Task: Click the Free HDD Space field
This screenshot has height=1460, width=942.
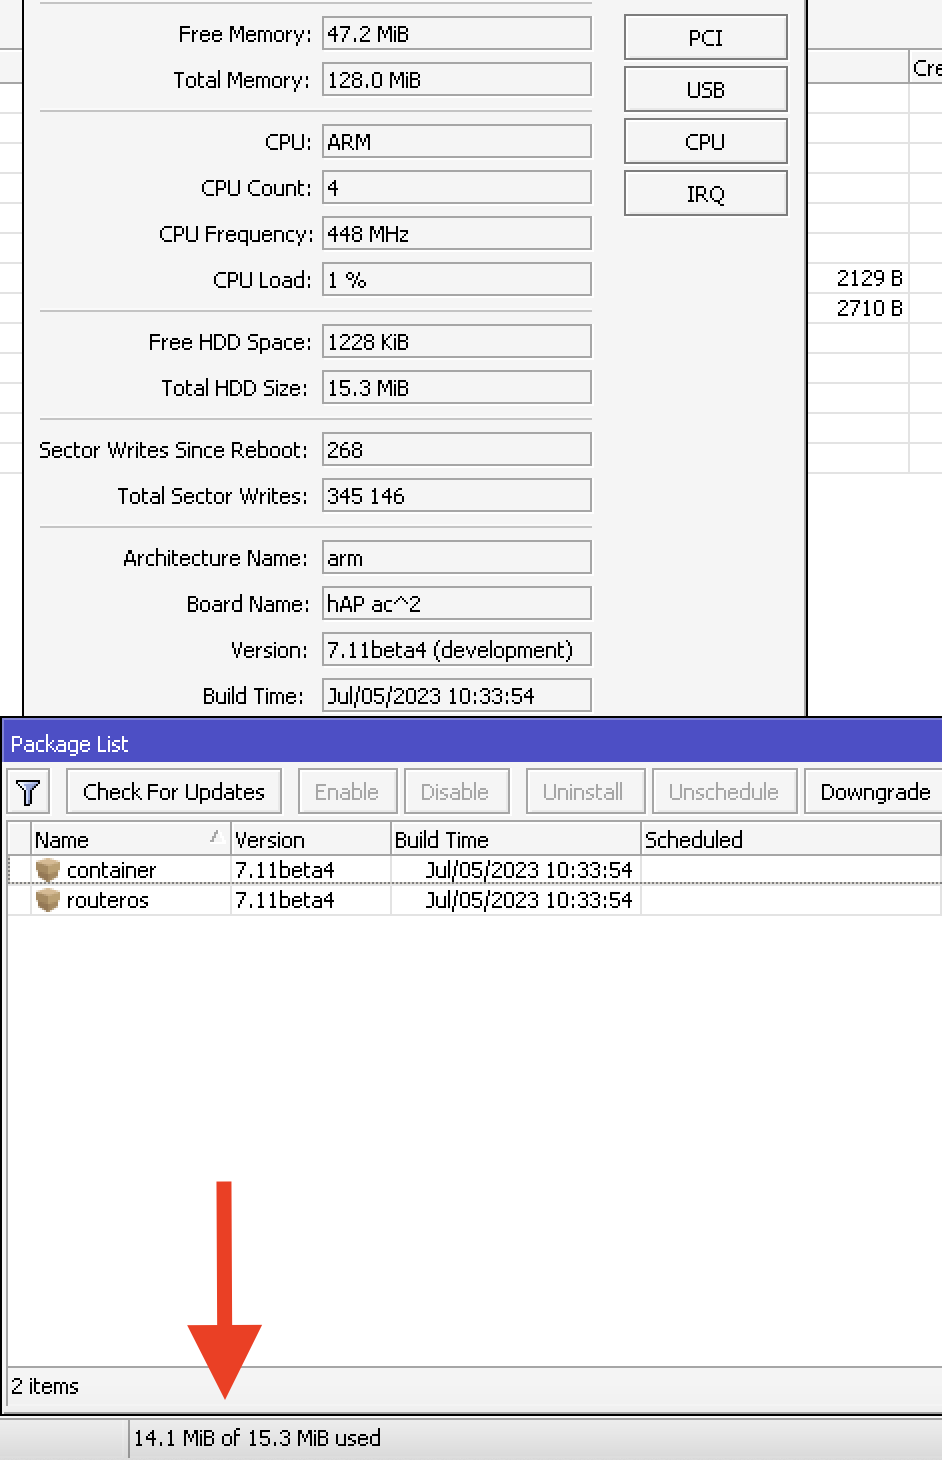Action: pos(457,341)
